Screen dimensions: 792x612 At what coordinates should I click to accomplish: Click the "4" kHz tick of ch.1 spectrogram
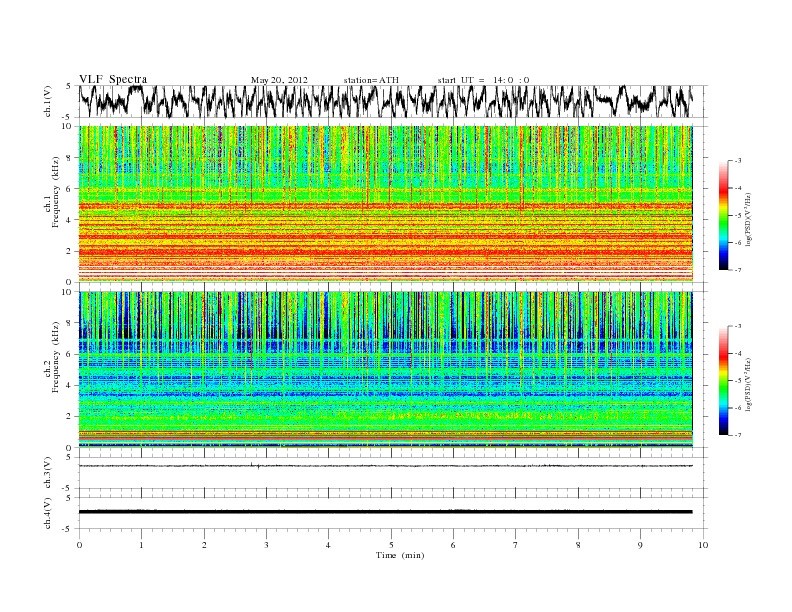(70, 220)
